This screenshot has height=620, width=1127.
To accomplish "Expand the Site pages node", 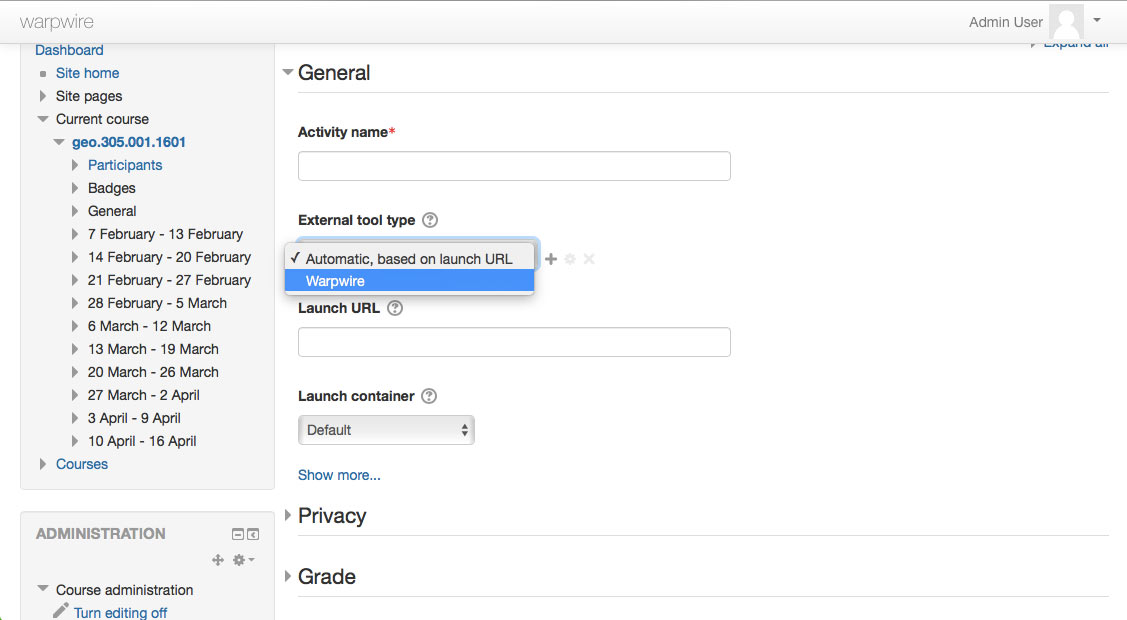I will [x=42, y=96].
